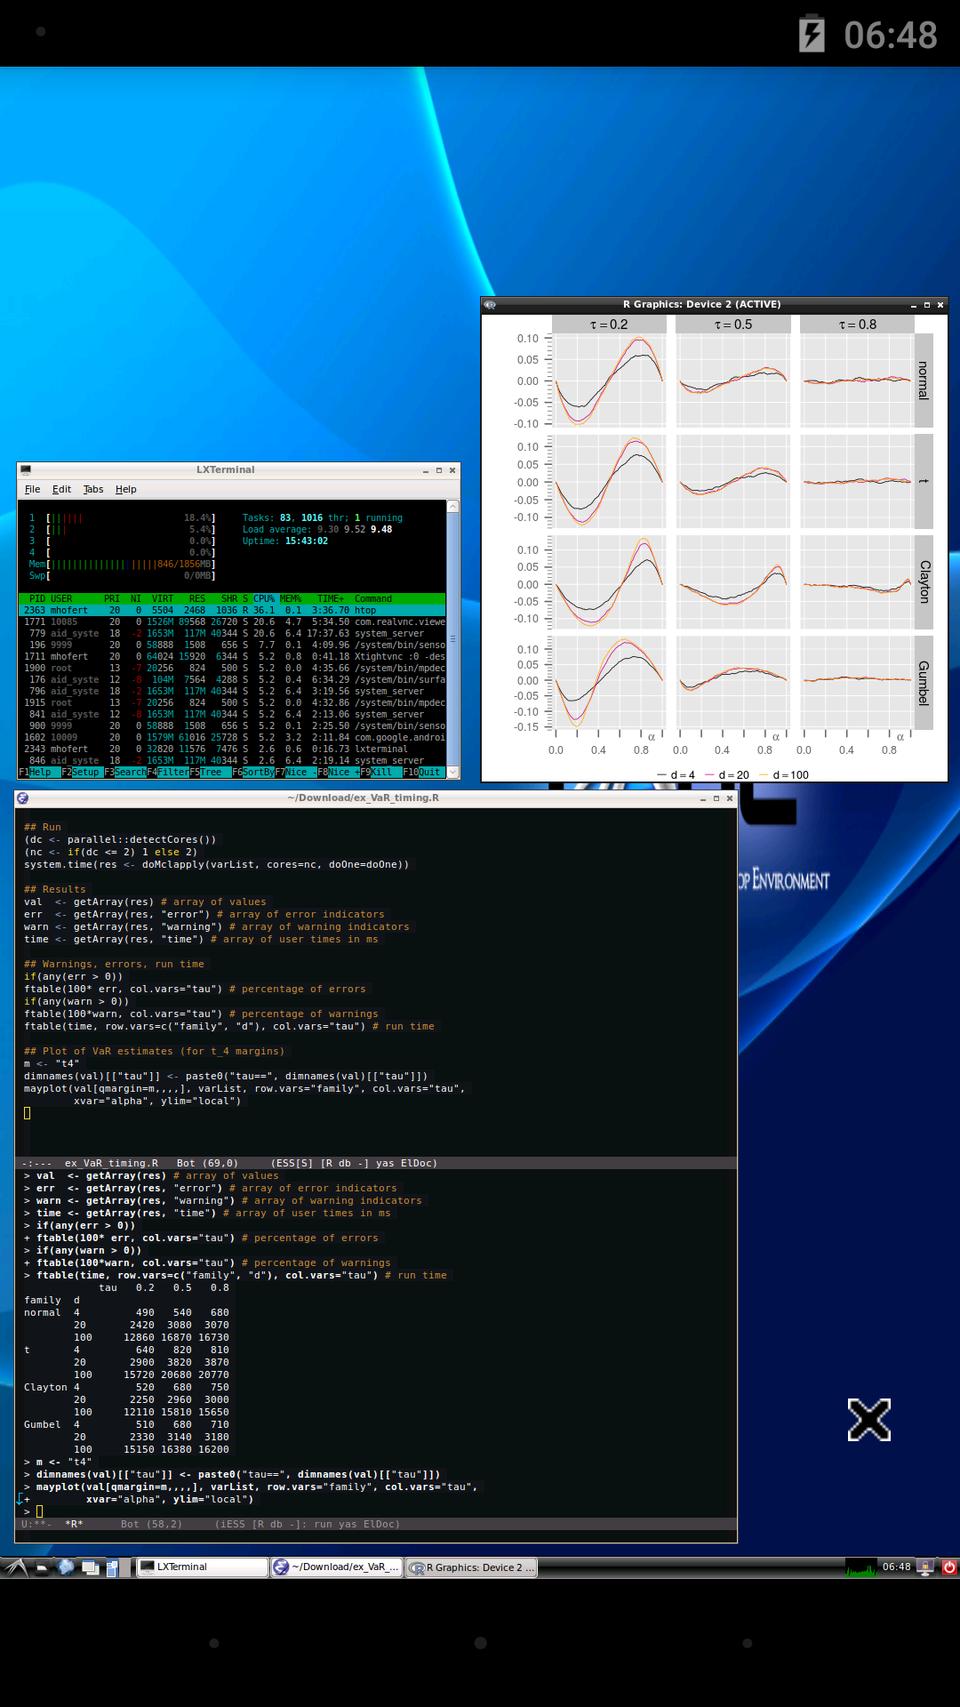The width and height of the screenshot is (960, 1707).
Task: Open the Tabs menu in LXTerminal
Action: tap(93, 489)
